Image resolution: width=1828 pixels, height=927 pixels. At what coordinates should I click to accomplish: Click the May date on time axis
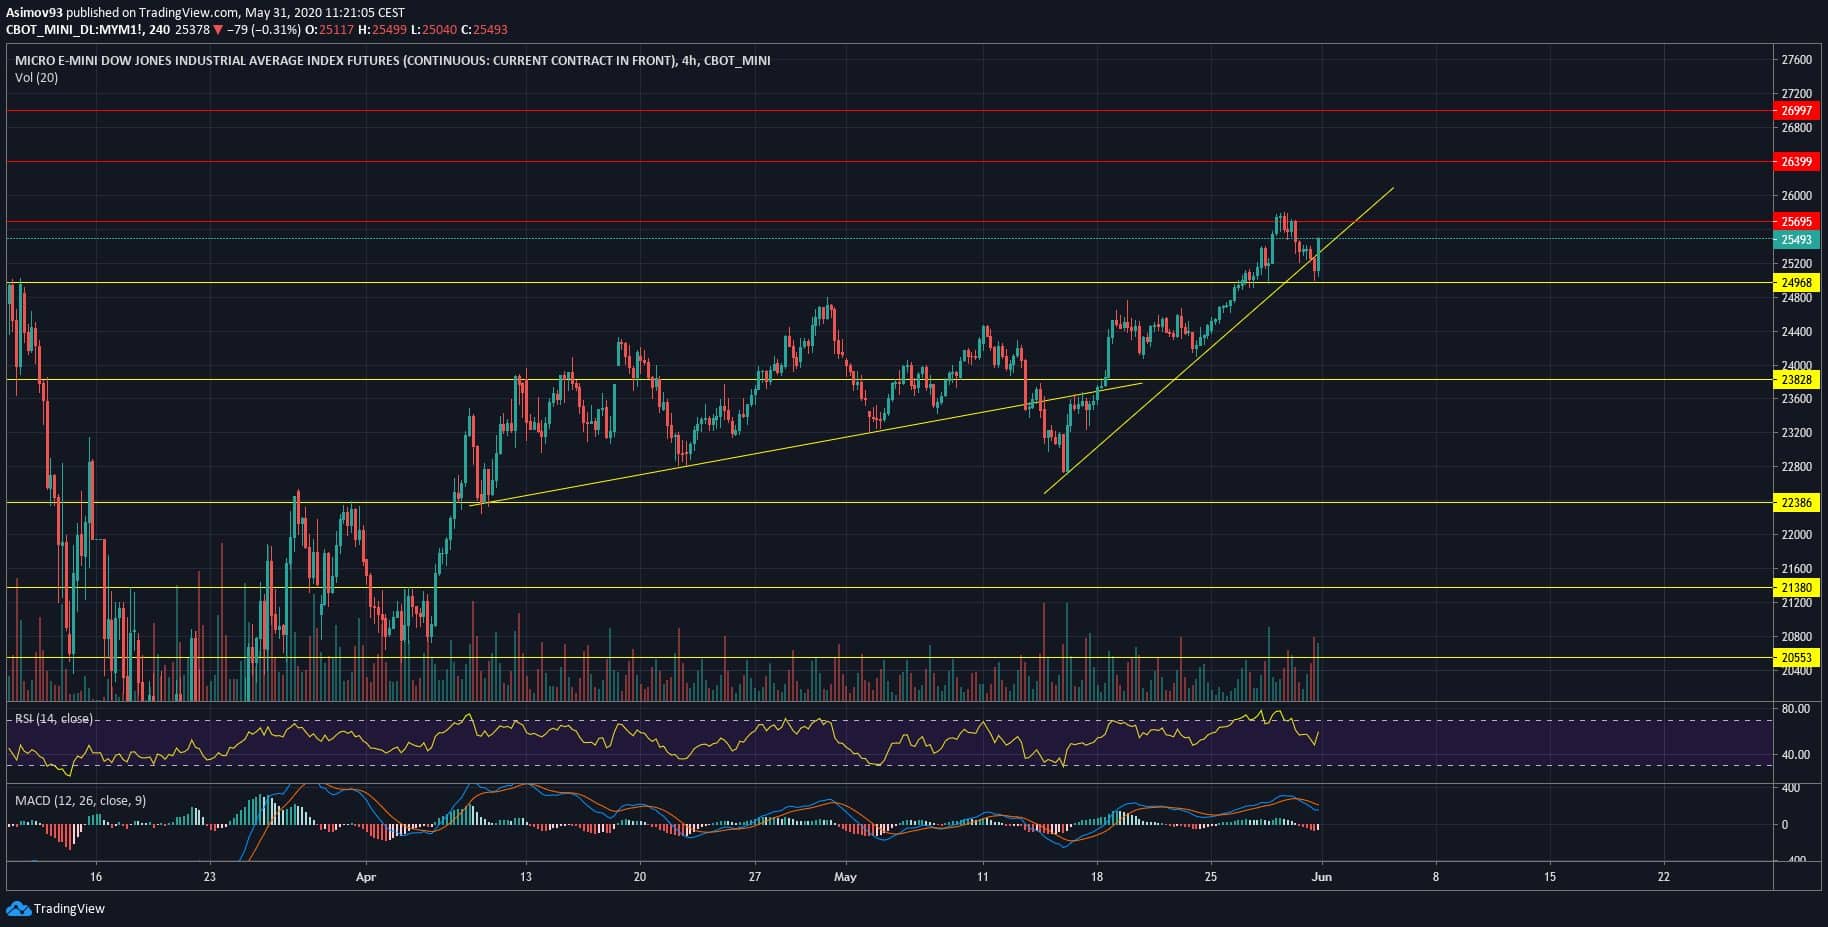point(846,877)
